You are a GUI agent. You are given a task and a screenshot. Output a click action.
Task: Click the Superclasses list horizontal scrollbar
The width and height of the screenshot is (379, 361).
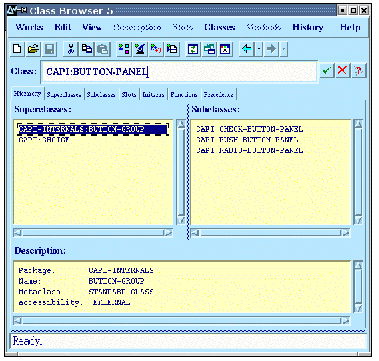[x=93, y=233]
